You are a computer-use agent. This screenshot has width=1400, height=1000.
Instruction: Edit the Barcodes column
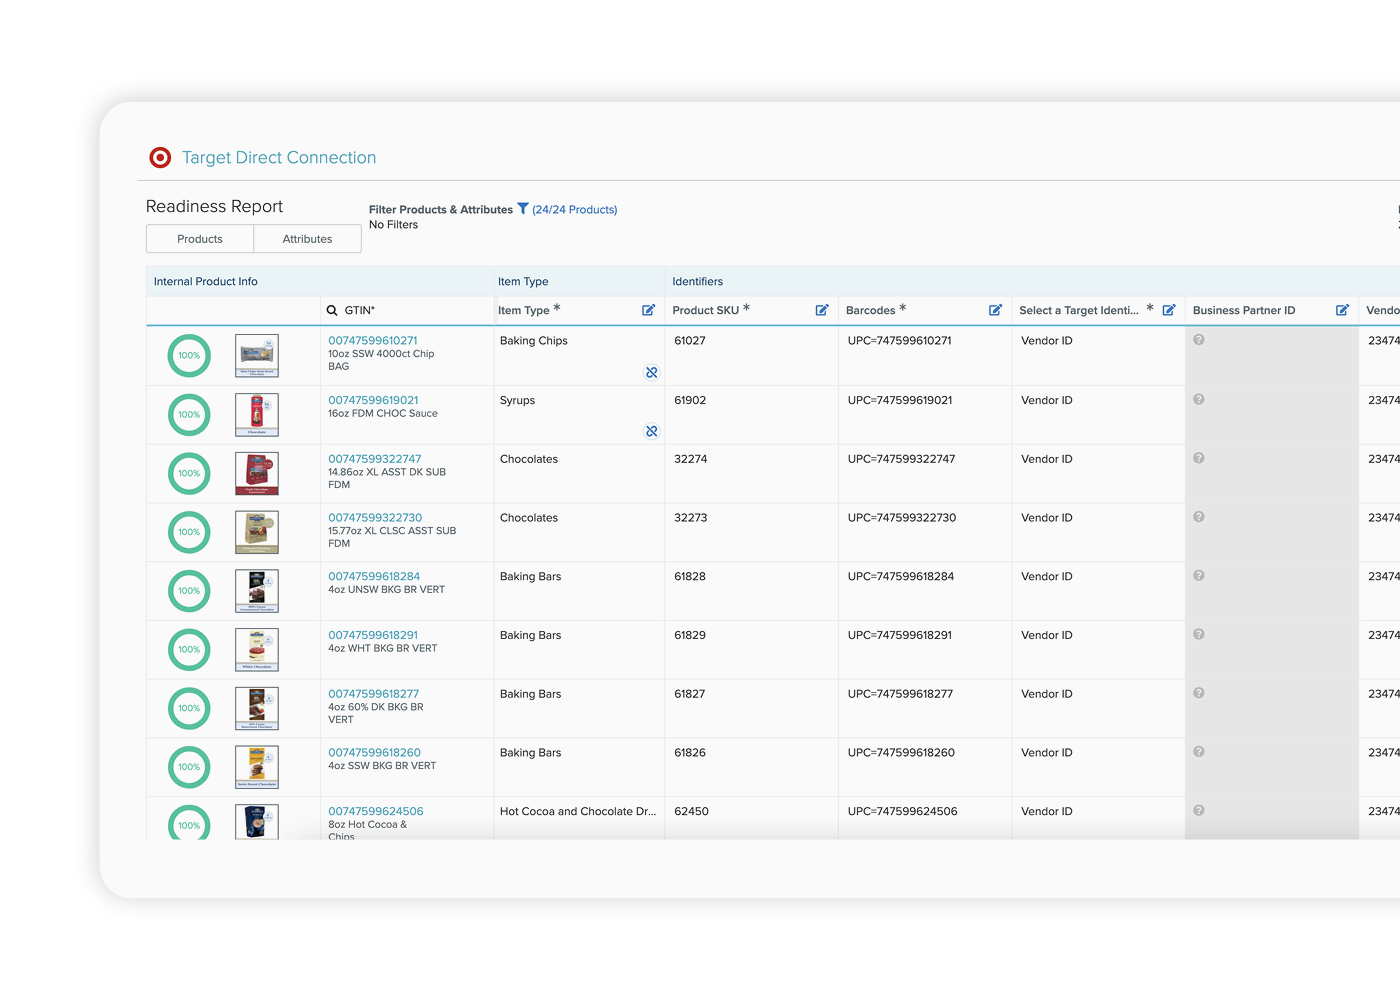click(995, 310)
